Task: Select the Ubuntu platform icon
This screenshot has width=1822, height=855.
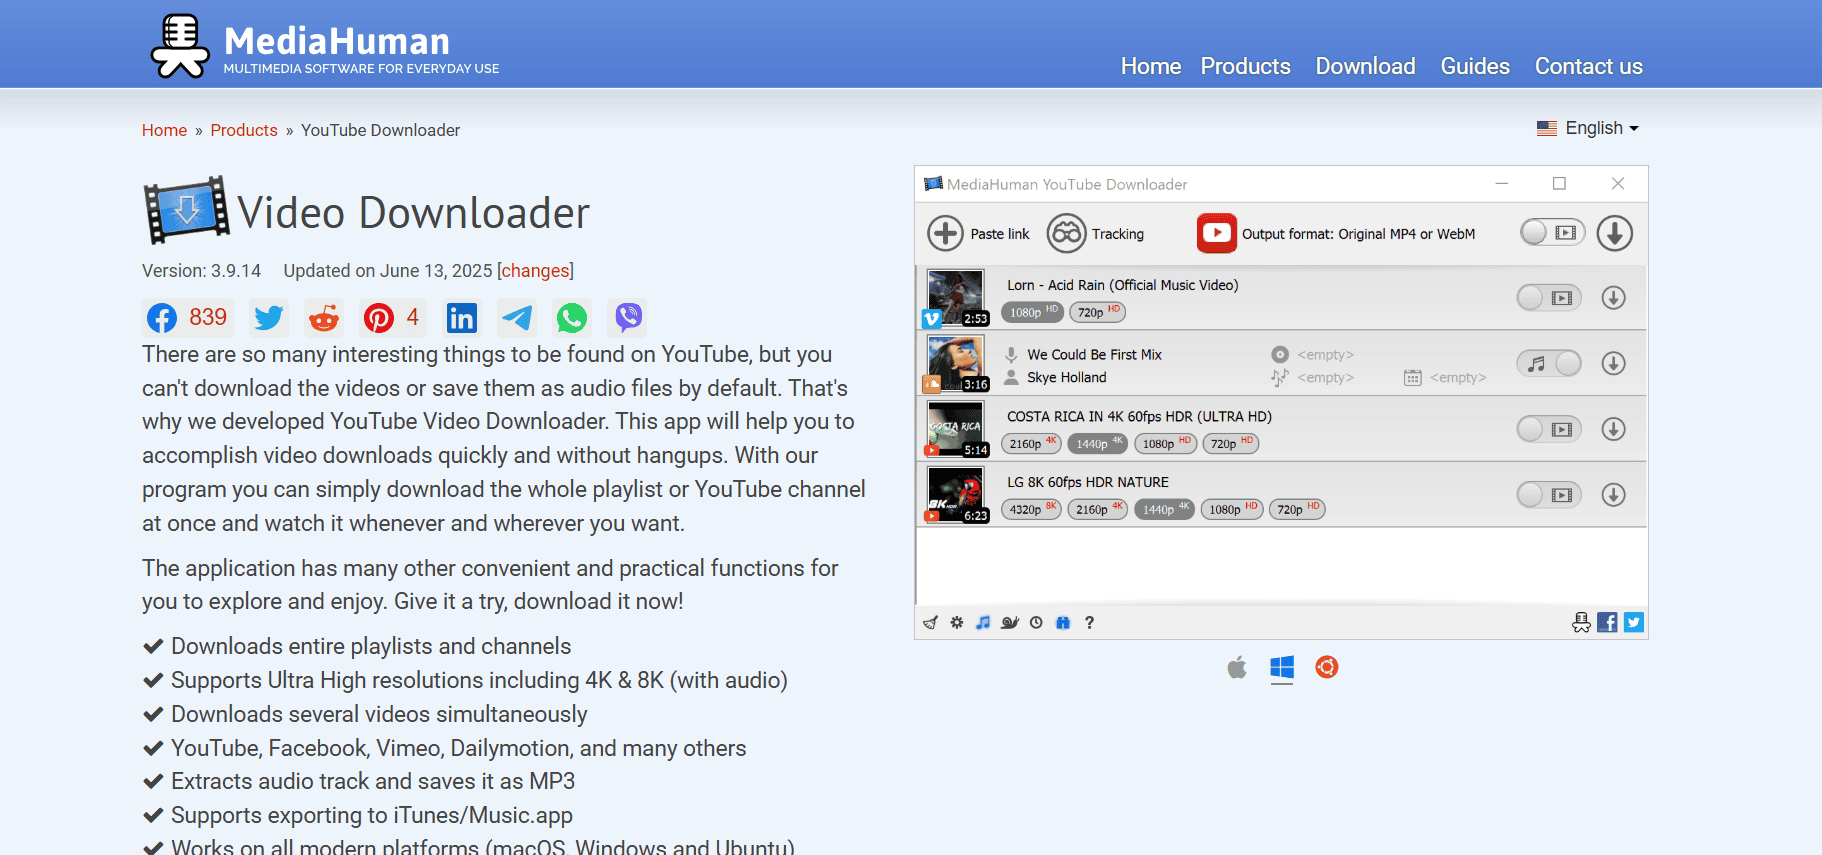Action: point(1327,667)
